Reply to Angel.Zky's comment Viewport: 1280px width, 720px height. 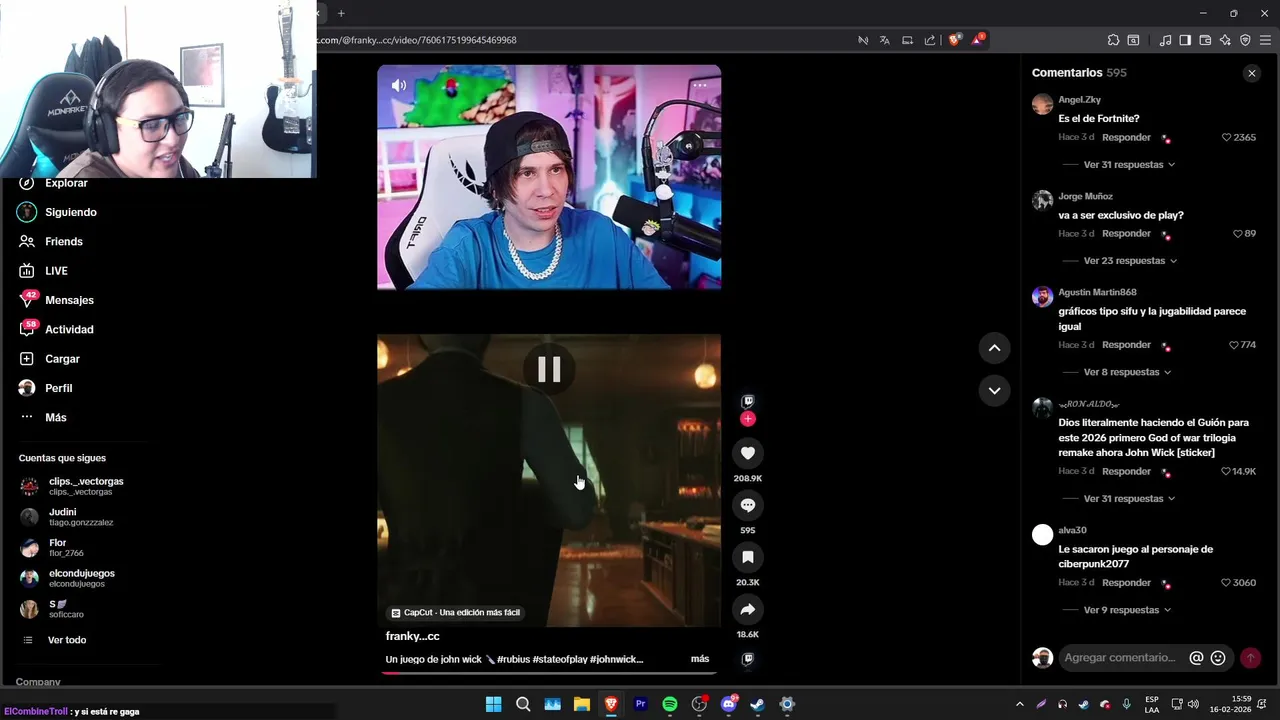[x=1126, y=137]
